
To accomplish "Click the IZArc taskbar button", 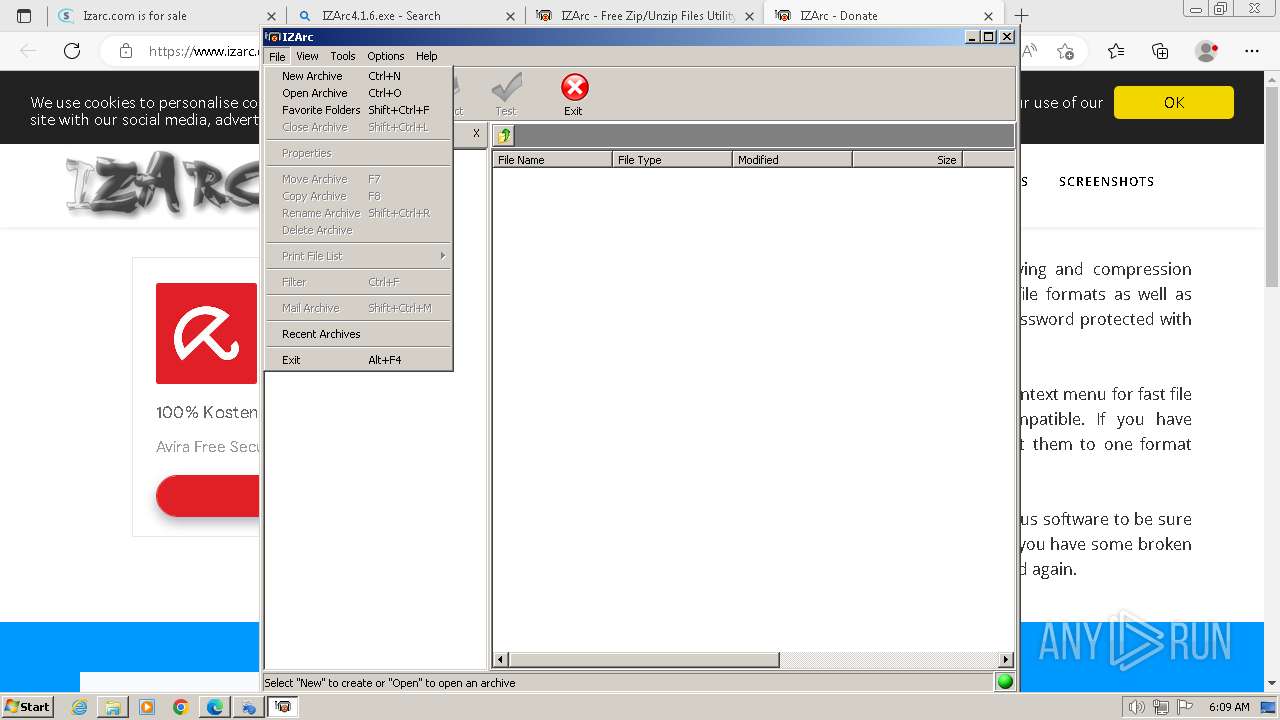I will coord(284,707).
